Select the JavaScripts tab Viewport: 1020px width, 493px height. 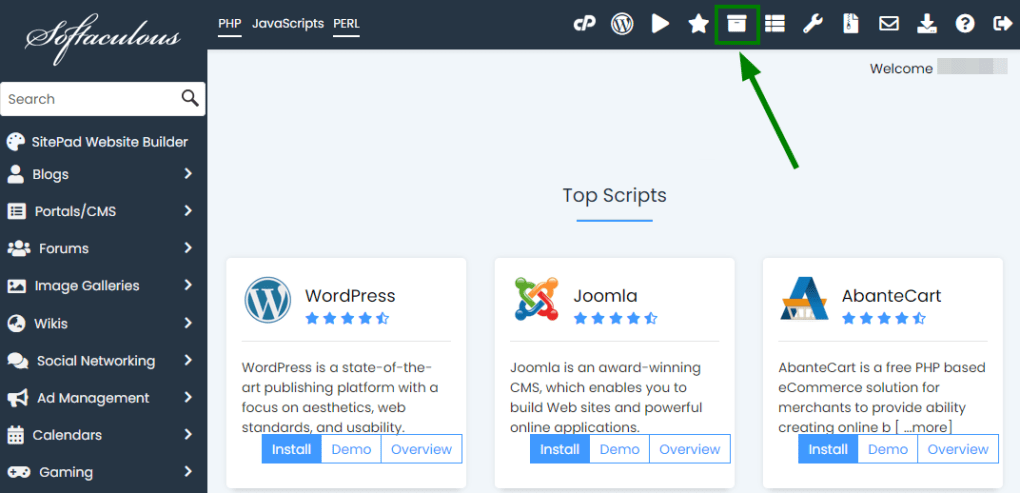click(x=288, y=24)
